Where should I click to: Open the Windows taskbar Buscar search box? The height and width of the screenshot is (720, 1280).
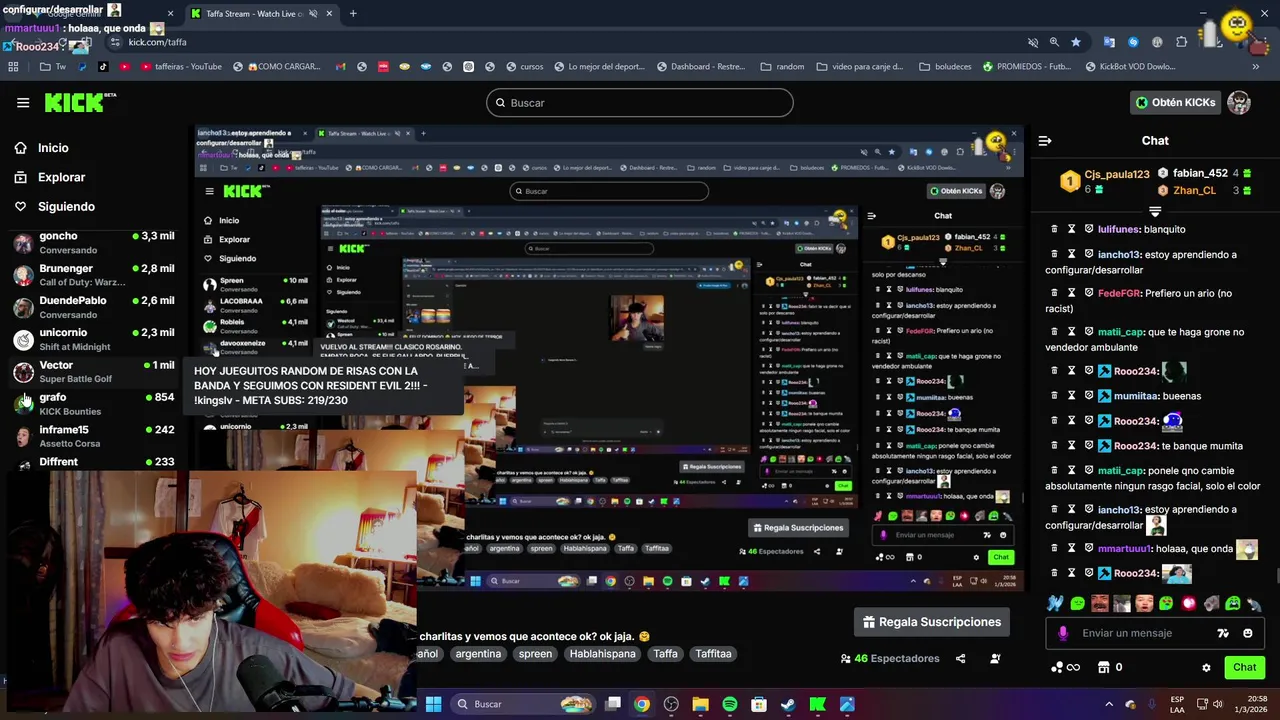pos(525,704)
